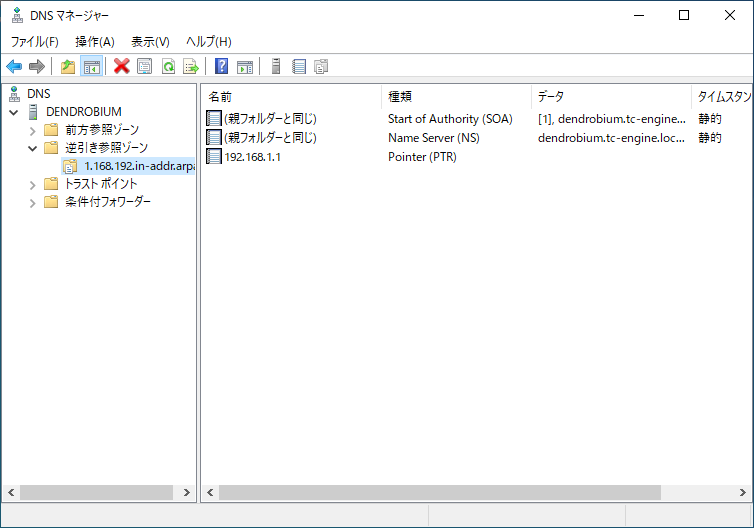754x528 pixels.
Task: Select the 1.168.192.in-addr.arpa zone
Action: click(x=139, y=166)
